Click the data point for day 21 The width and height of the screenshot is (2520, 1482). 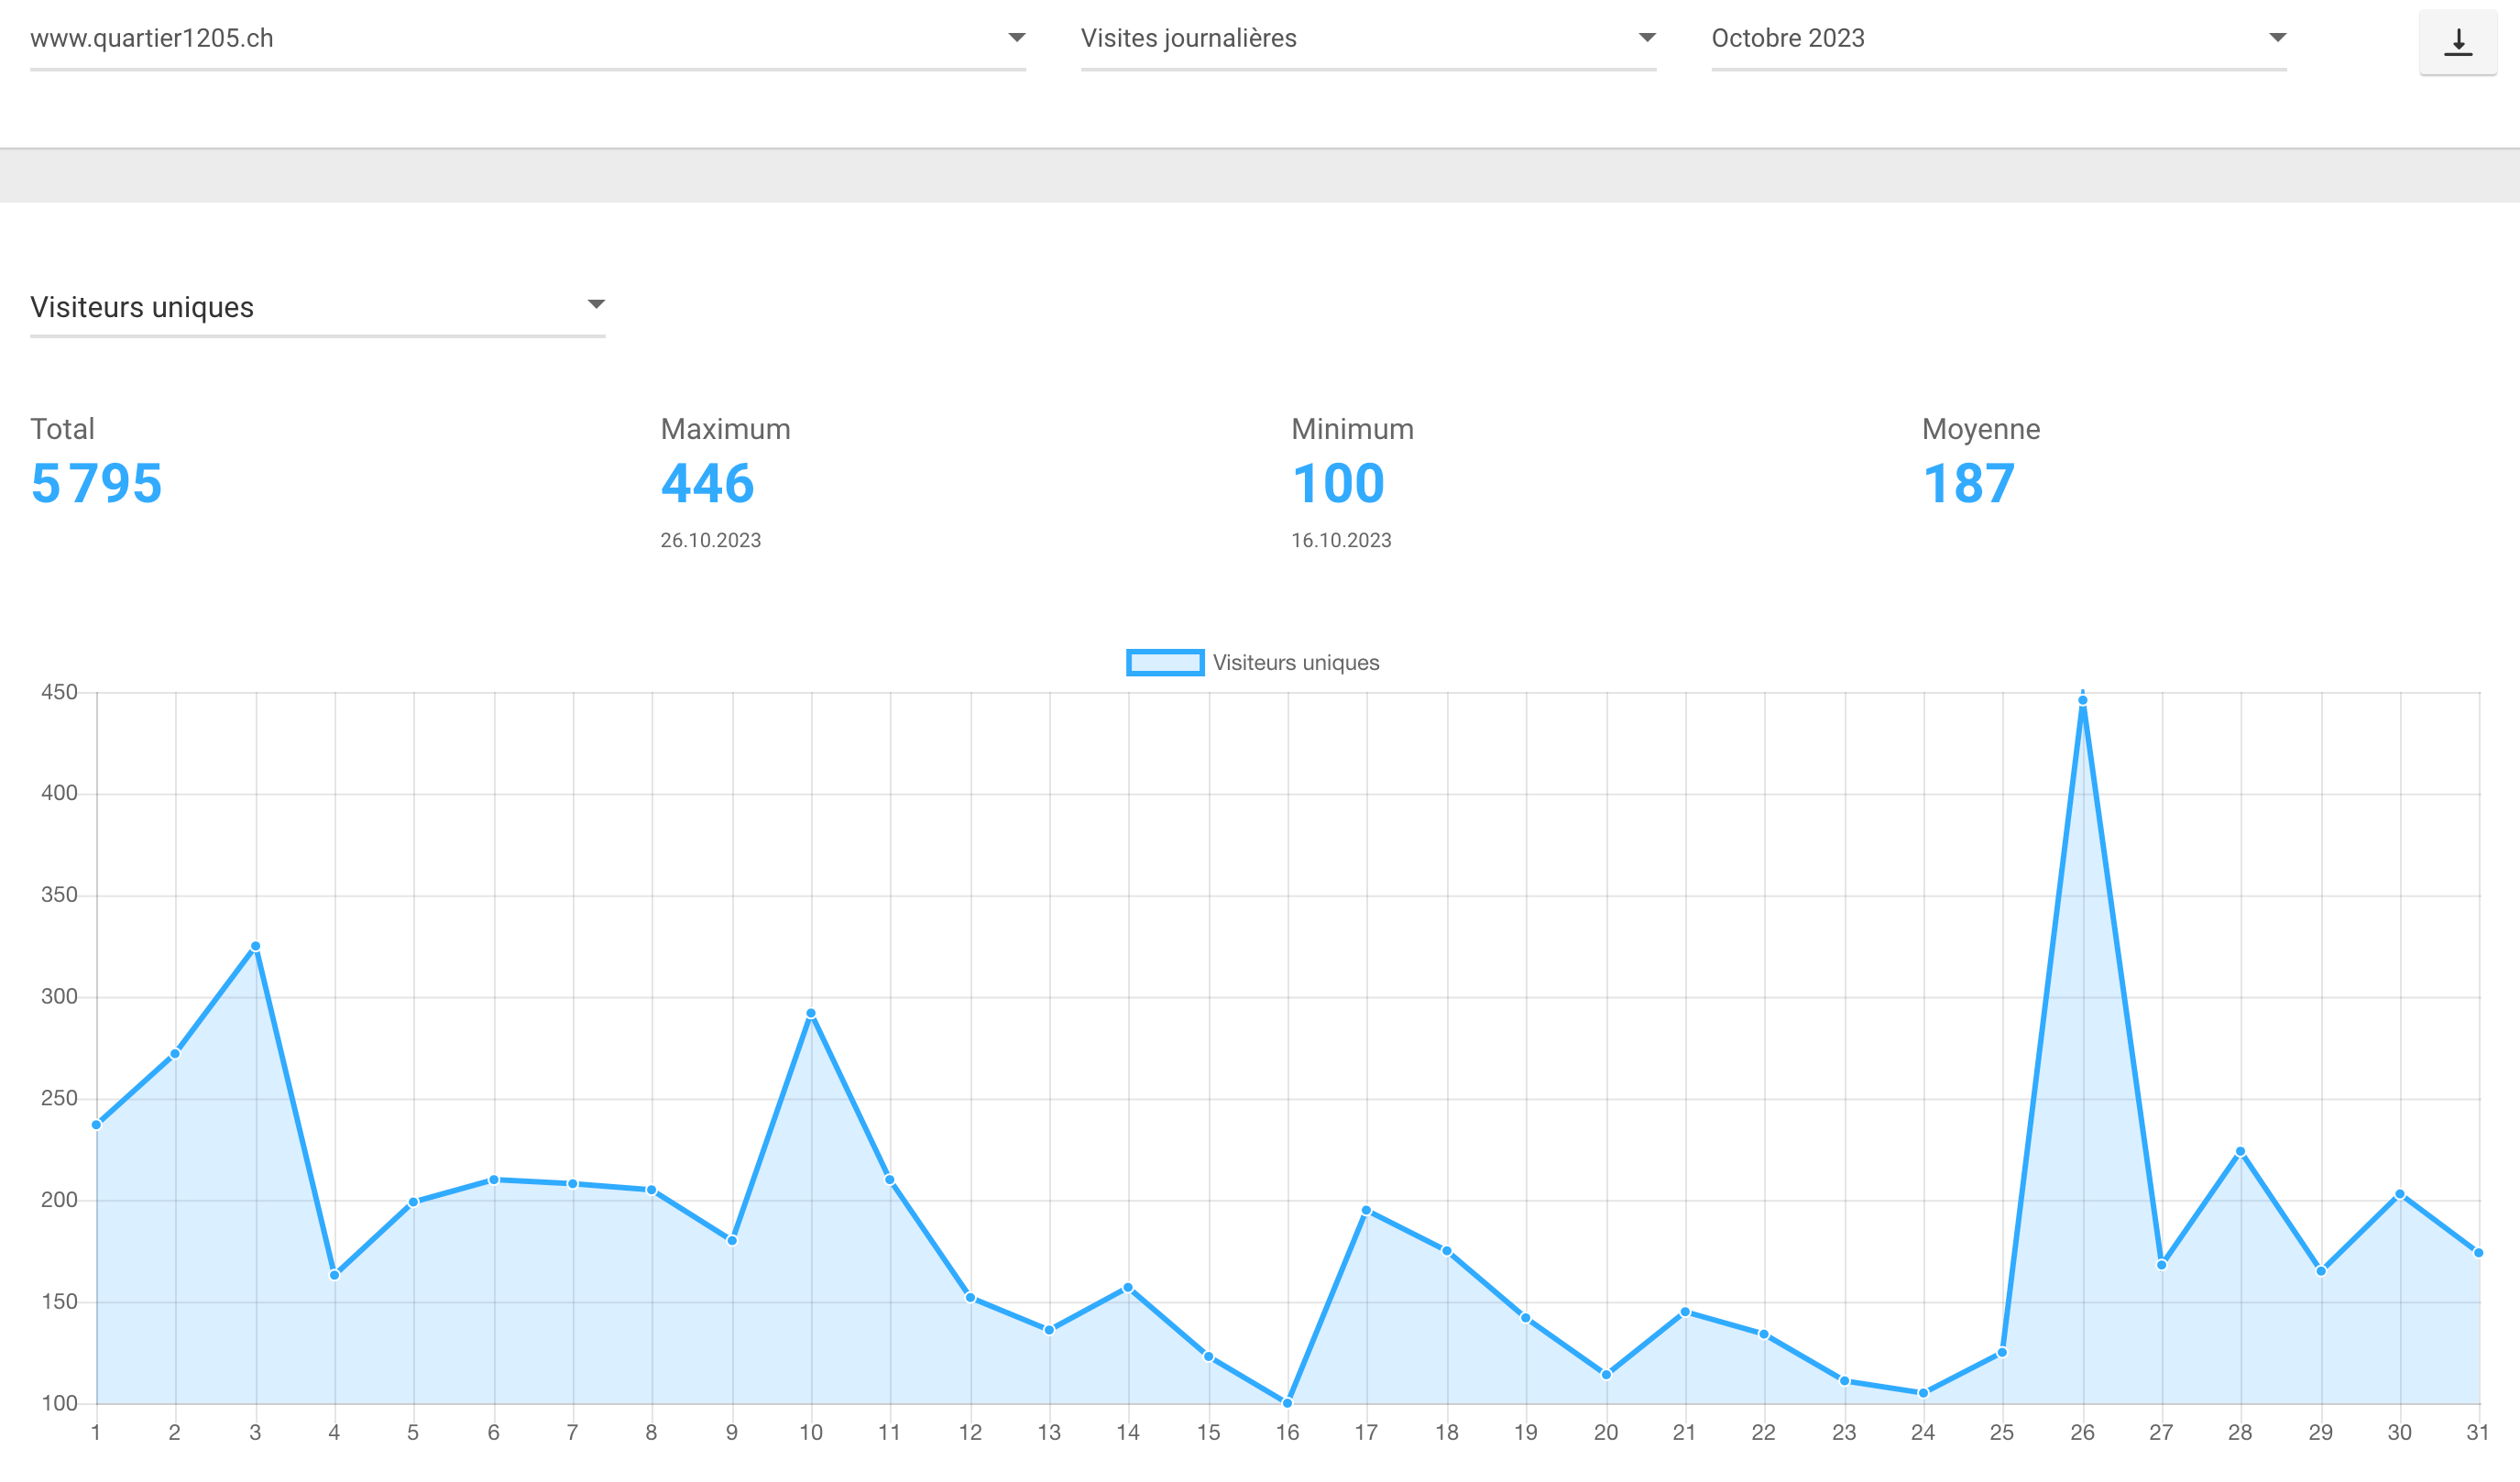tap(1685, 1311)
